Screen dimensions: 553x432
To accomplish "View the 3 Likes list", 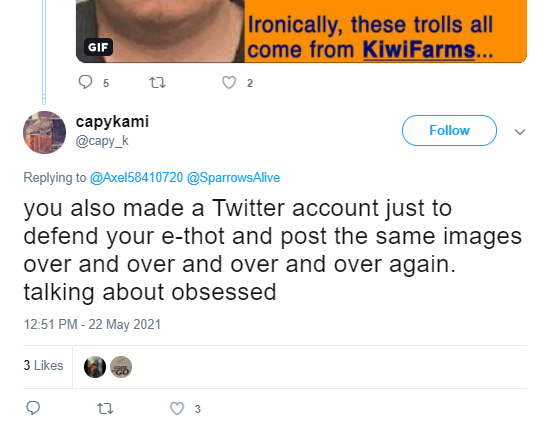I will coord(43,365).
